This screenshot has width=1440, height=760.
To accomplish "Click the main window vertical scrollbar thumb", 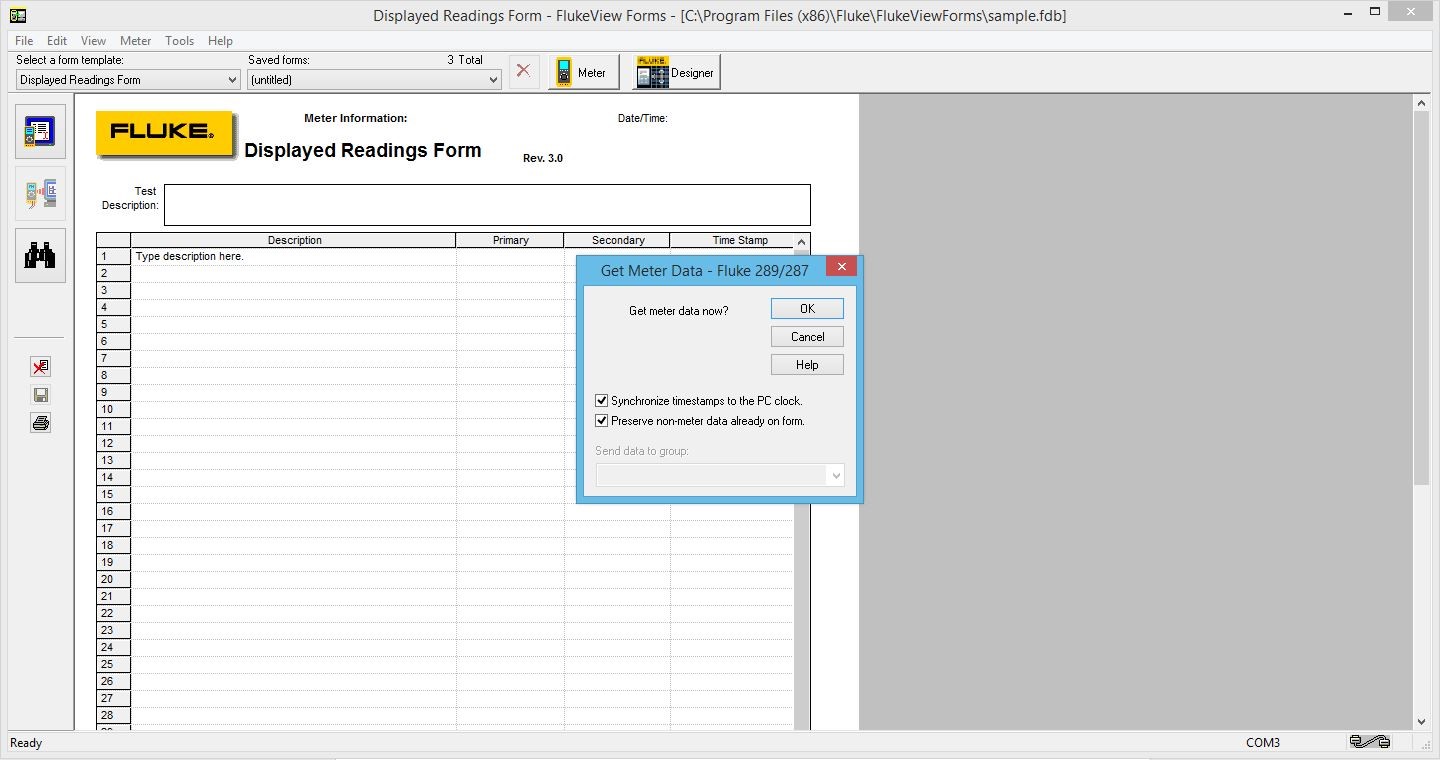I will 1422,298.
